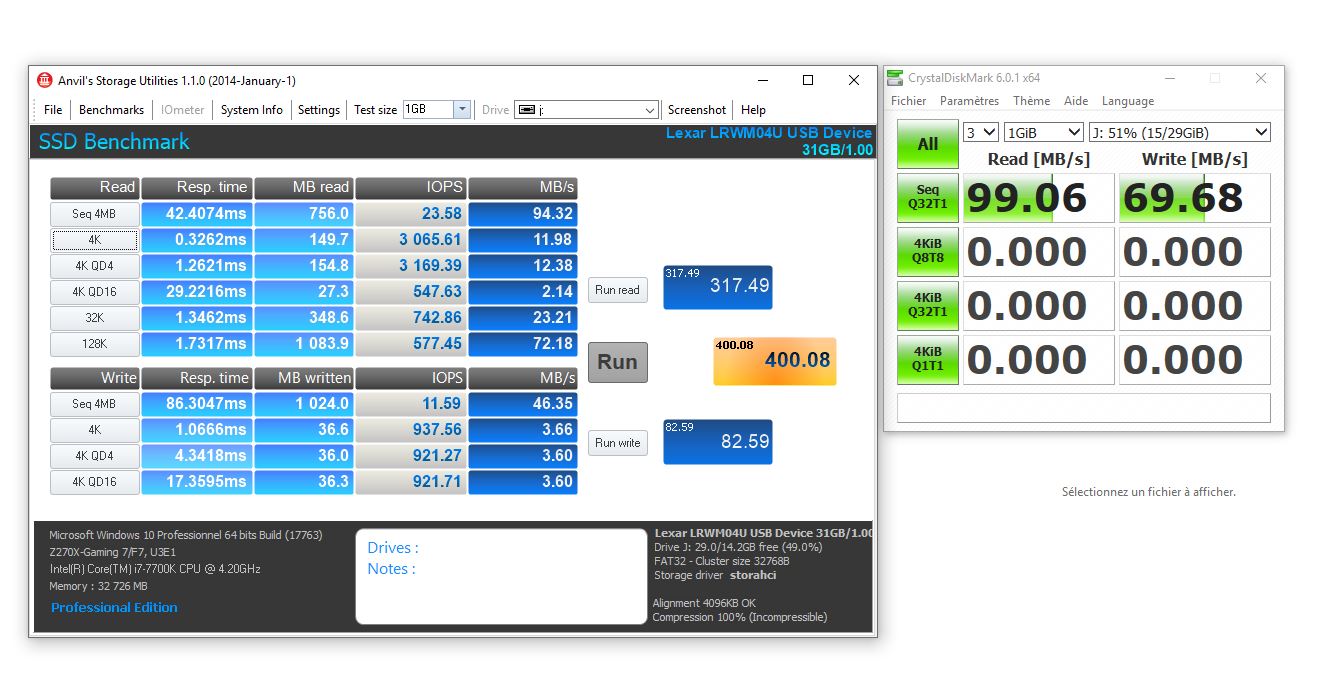Open the Drive selection dropdown in Anvil
This screenshot has height=698, width=1317.
tap(649, 110)
